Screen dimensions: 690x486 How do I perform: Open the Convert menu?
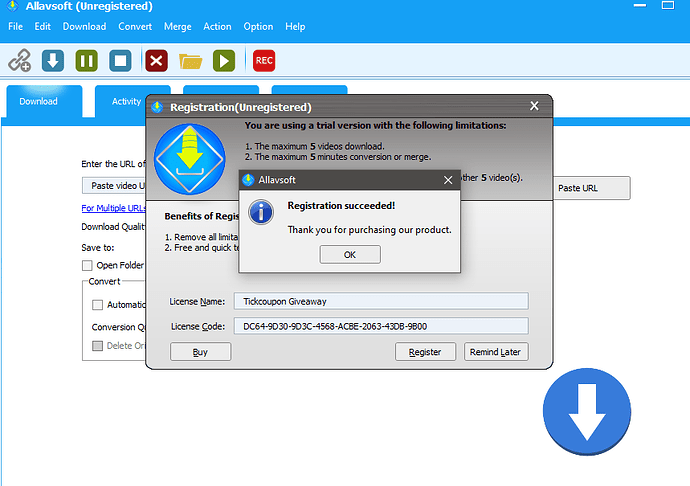135,26
